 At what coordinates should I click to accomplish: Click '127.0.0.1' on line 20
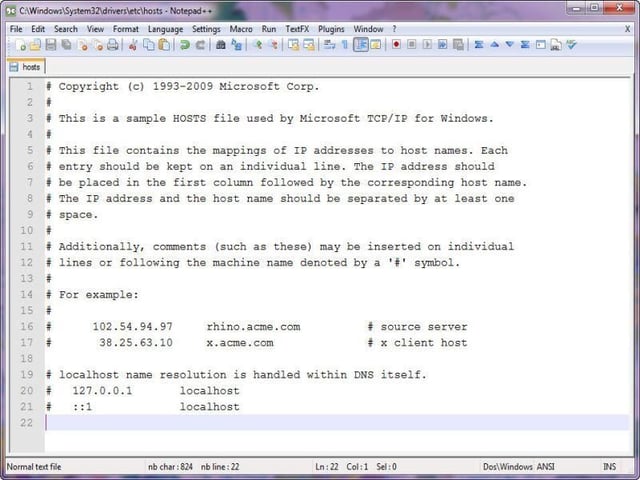tap(102, 391)
